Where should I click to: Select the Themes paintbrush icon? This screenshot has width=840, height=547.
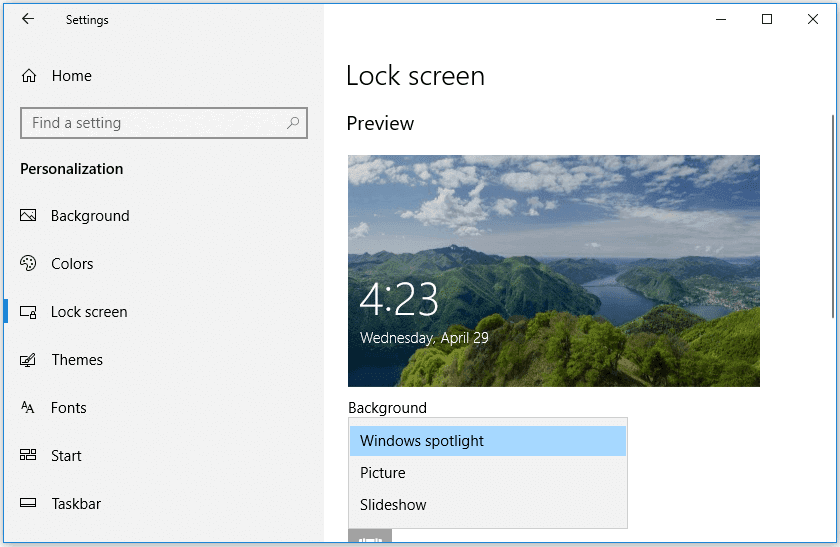(x=29, y=360)
